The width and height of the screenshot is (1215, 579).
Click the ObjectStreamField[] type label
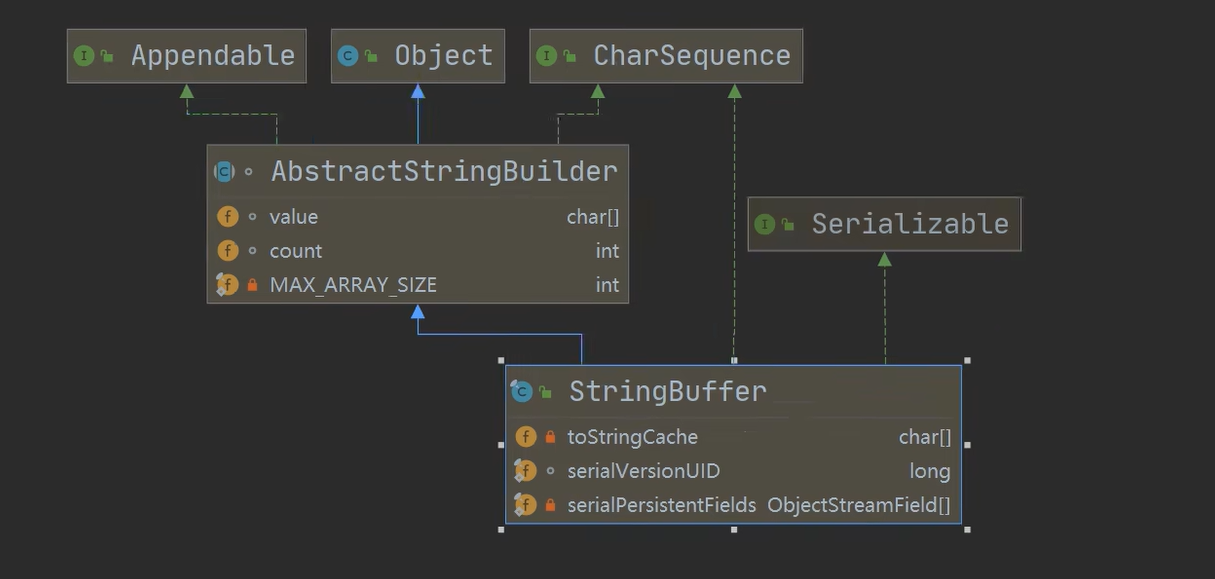[x=859, y=505]
